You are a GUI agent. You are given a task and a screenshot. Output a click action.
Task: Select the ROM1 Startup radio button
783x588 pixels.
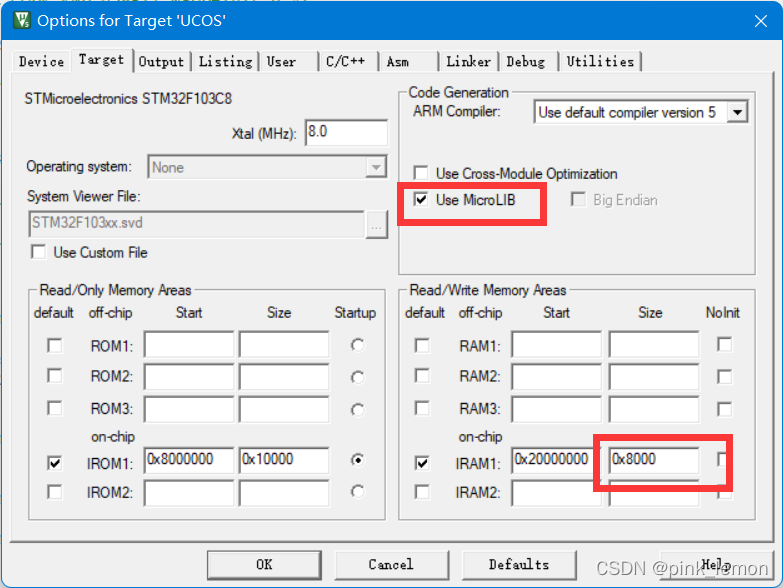click(358, 345)
